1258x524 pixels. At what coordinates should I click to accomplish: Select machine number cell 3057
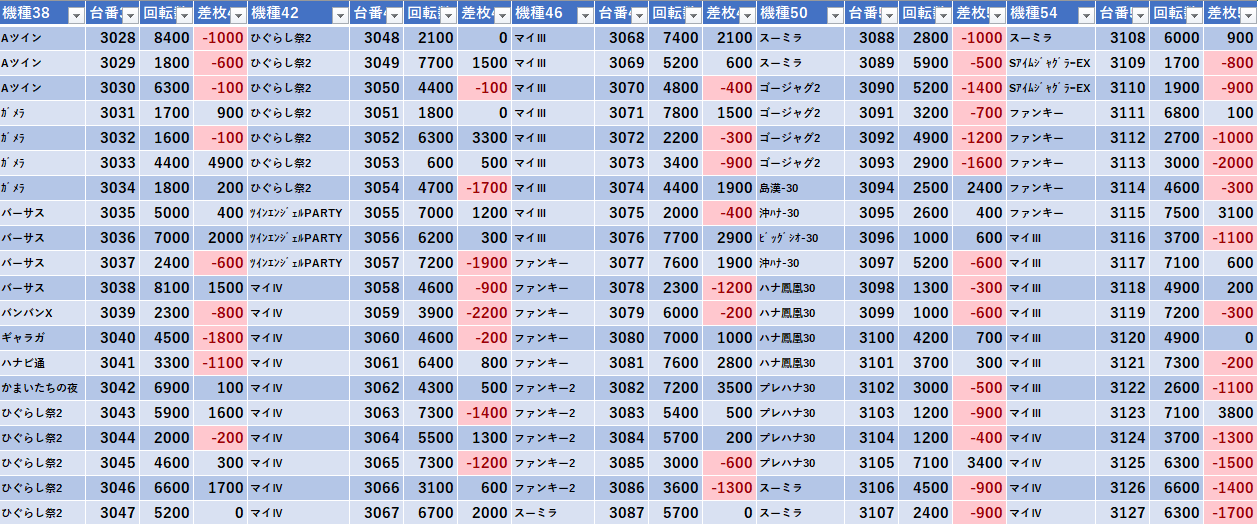[376, 263]
